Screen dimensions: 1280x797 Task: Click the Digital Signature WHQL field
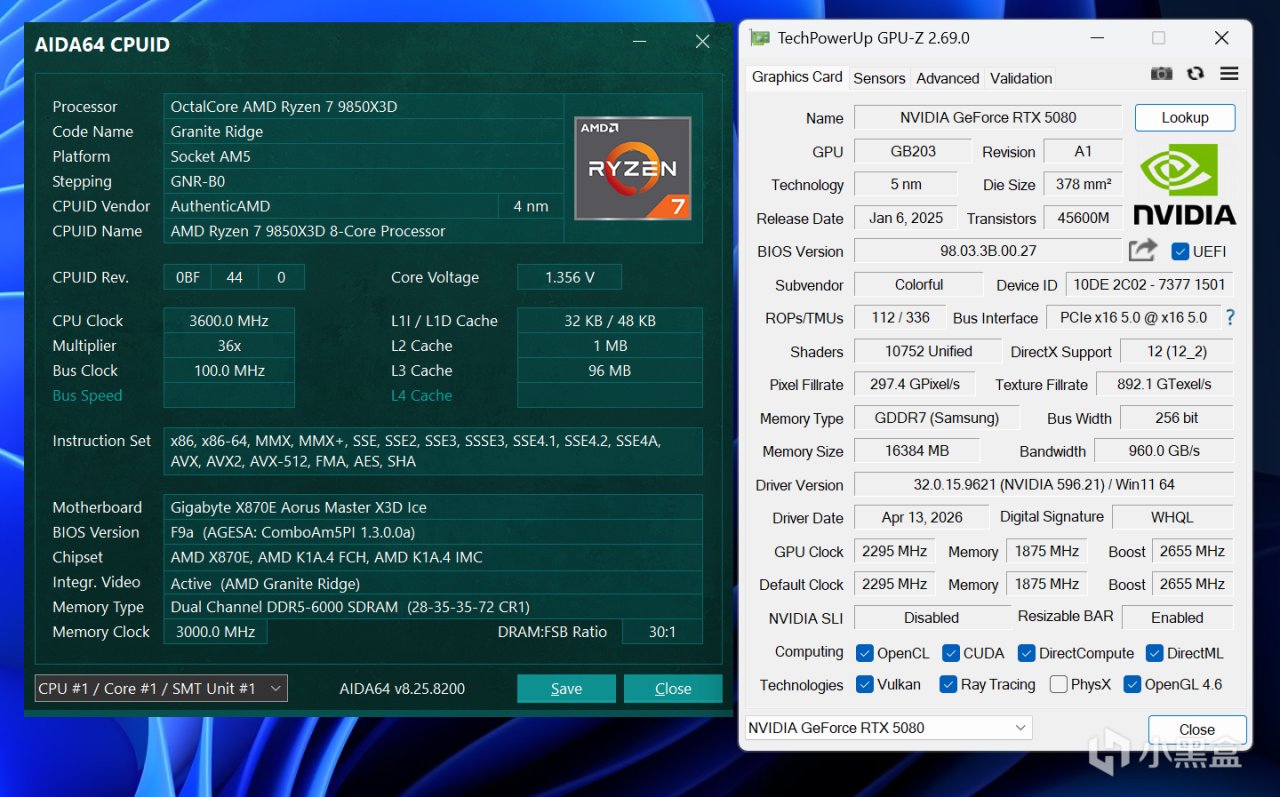tap(1172, 518)
